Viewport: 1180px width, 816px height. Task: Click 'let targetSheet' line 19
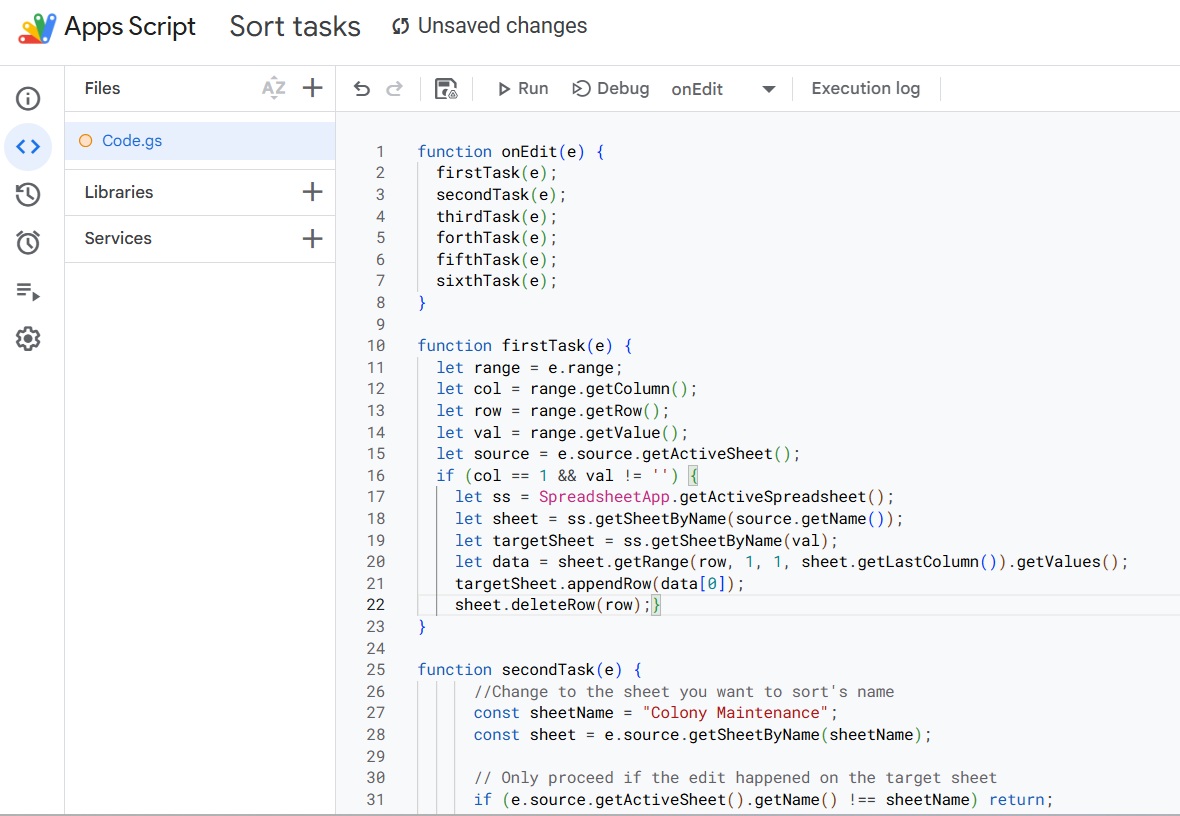[x=646, y=540]
